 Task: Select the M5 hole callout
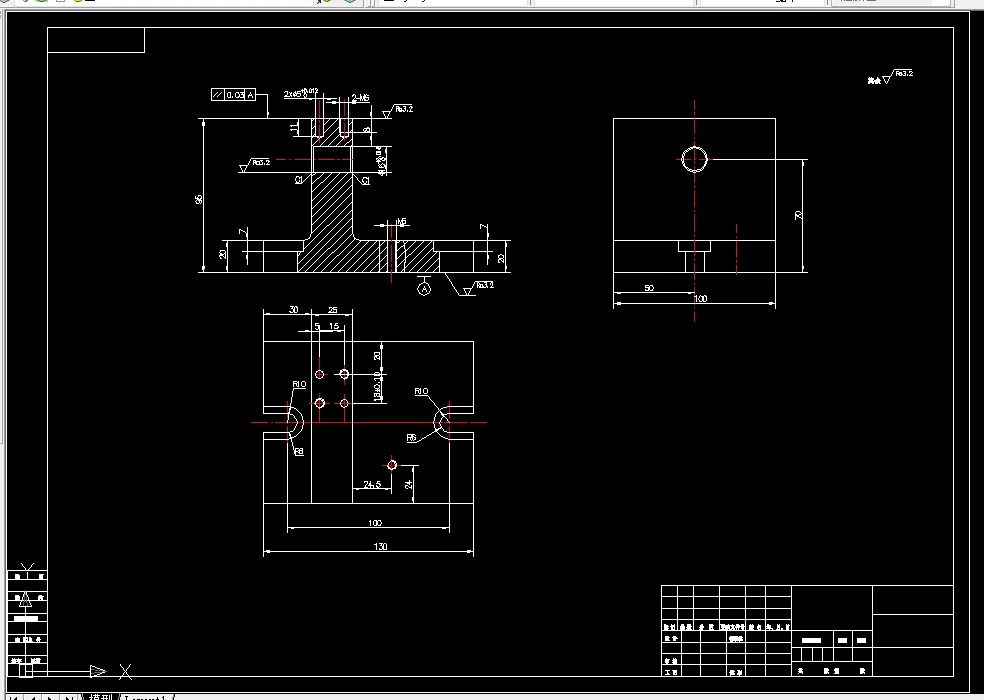402,222
